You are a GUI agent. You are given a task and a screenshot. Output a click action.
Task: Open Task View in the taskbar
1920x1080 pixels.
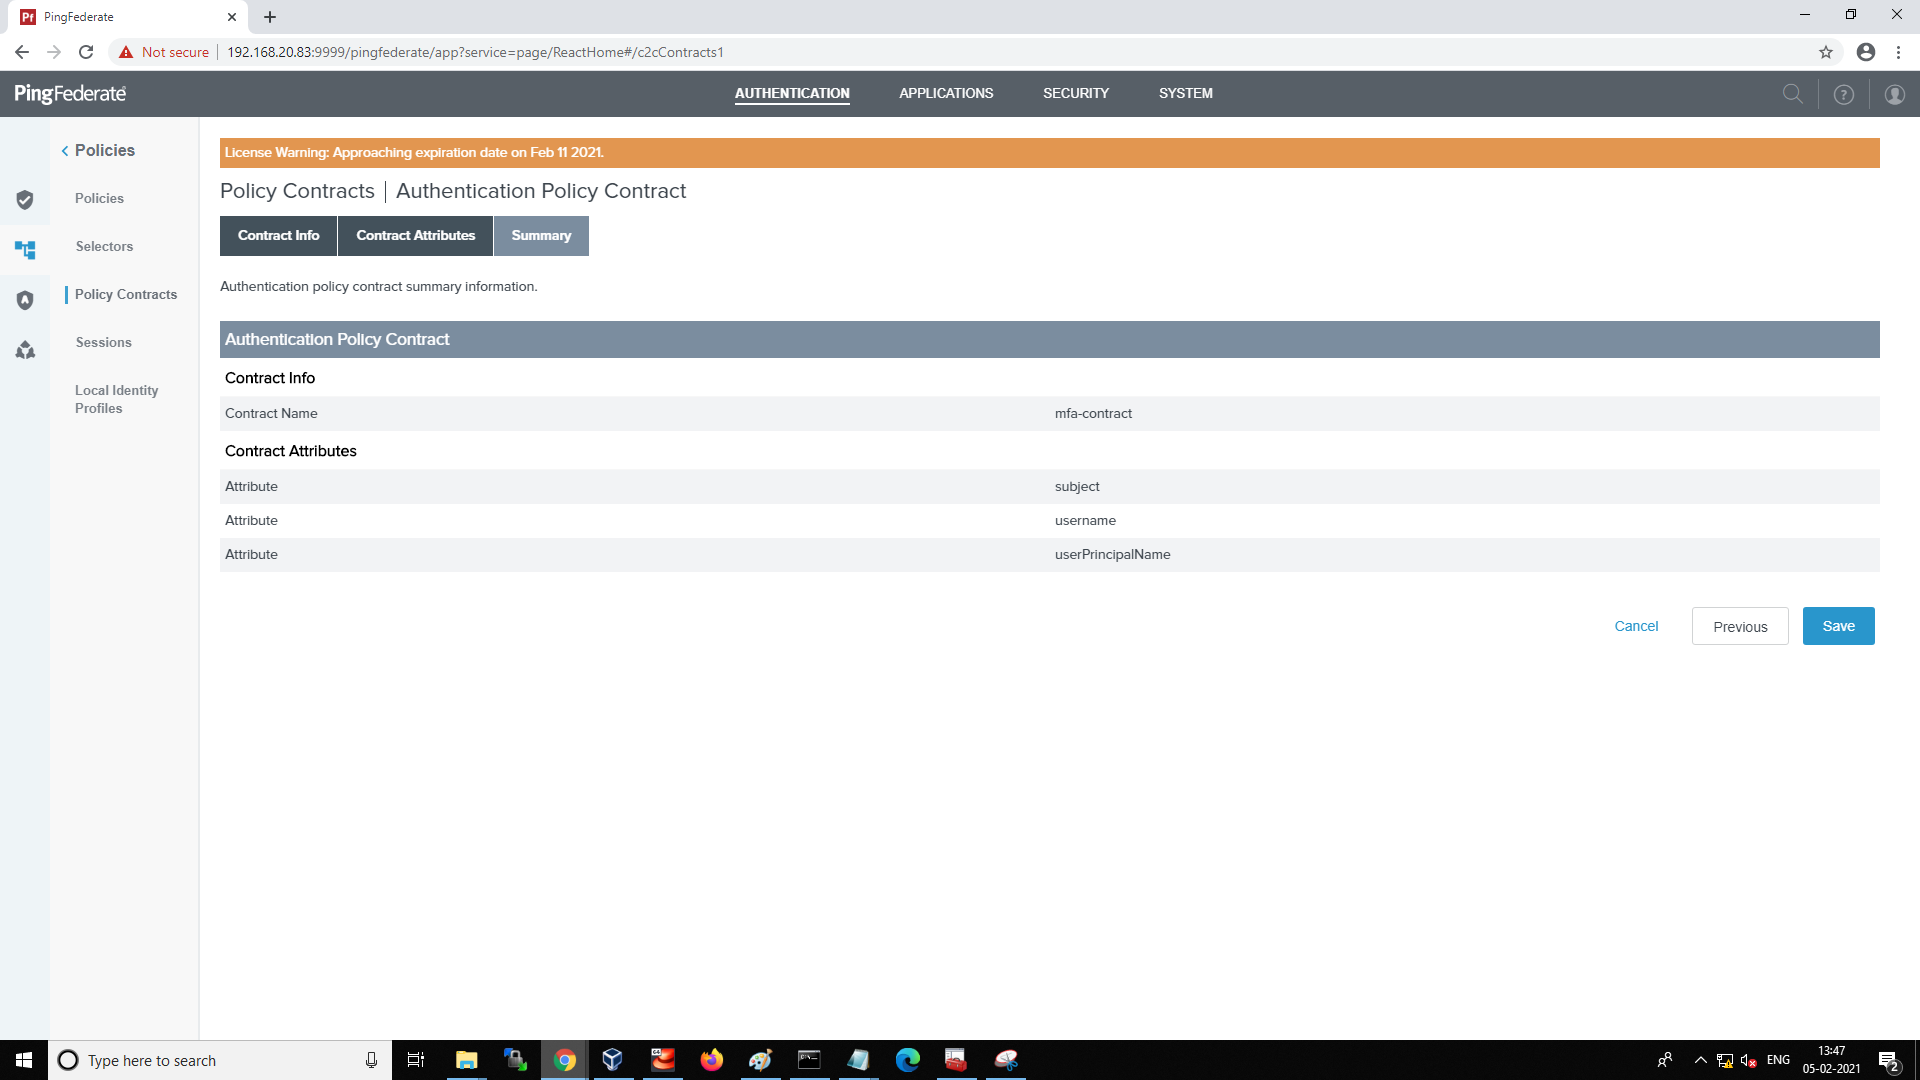coord(416,1060)
